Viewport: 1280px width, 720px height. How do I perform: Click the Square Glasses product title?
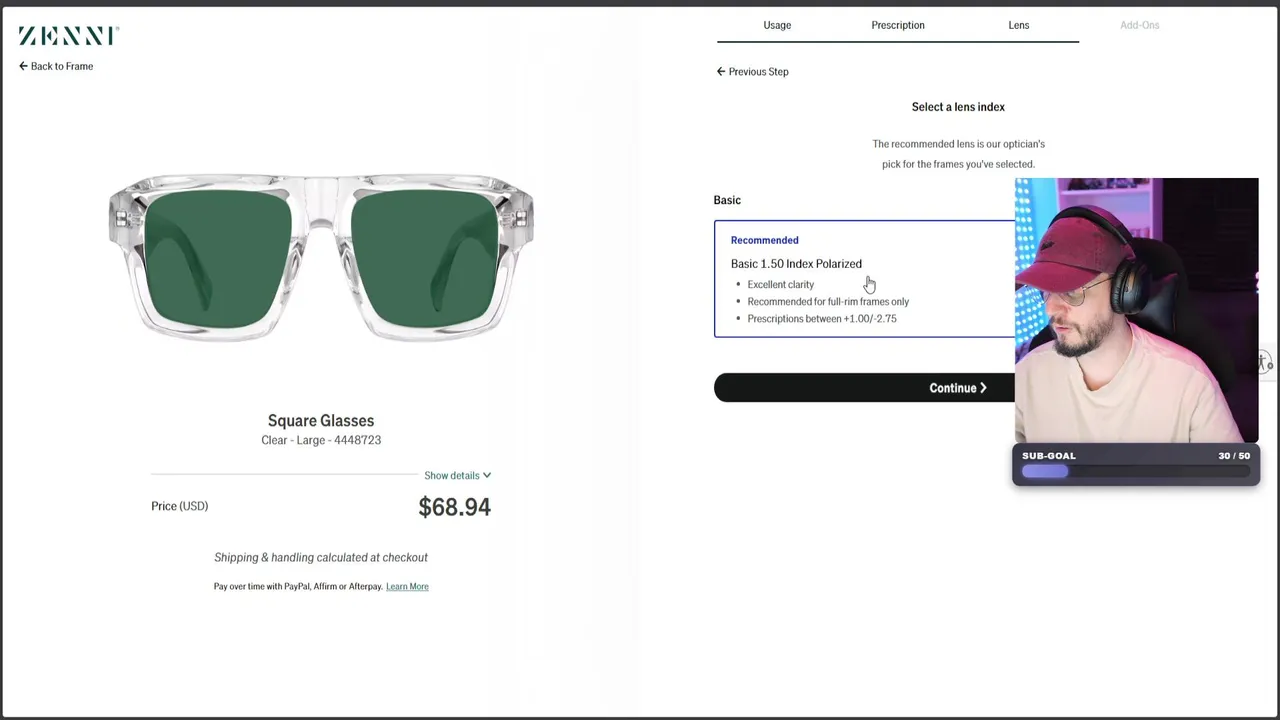coord(321,421)
